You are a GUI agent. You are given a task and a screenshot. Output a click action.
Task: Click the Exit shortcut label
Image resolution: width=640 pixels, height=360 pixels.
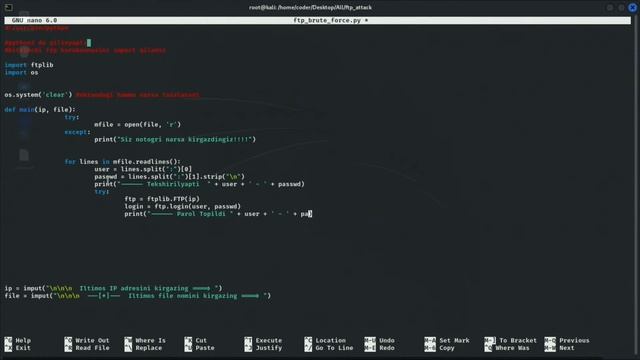pyautogui.click(x=23, y=348)
